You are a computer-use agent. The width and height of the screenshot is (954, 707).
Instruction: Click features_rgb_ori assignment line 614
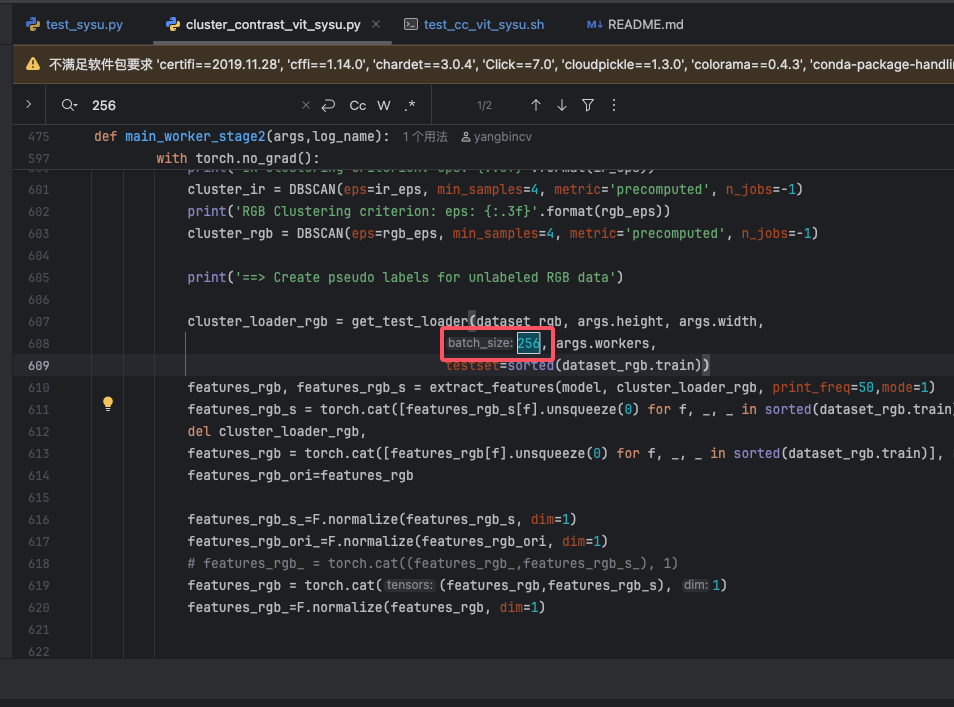(x=300, y=476)
